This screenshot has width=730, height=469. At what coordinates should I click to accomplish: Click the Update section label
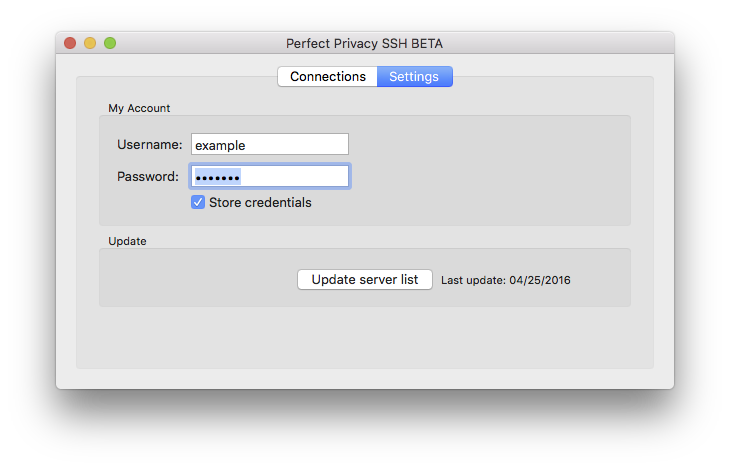[127, 241]
